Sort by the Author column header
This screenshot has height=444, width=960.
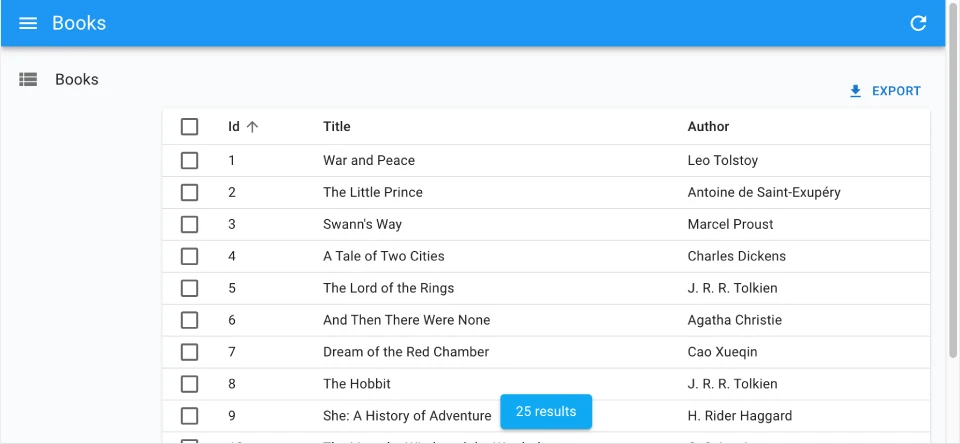708,127
